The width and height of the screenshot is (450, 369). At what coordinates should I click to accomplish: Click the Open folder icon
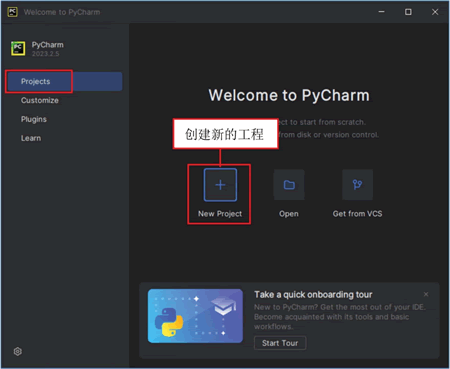coord(289,185)
